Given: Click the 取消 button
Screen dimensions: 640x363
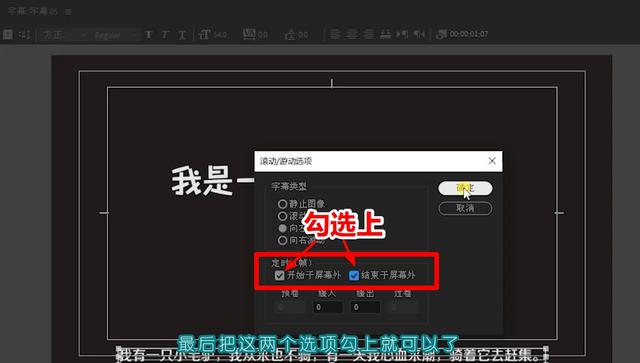Looking at the screenshot, I should click(x=465, y=208).
